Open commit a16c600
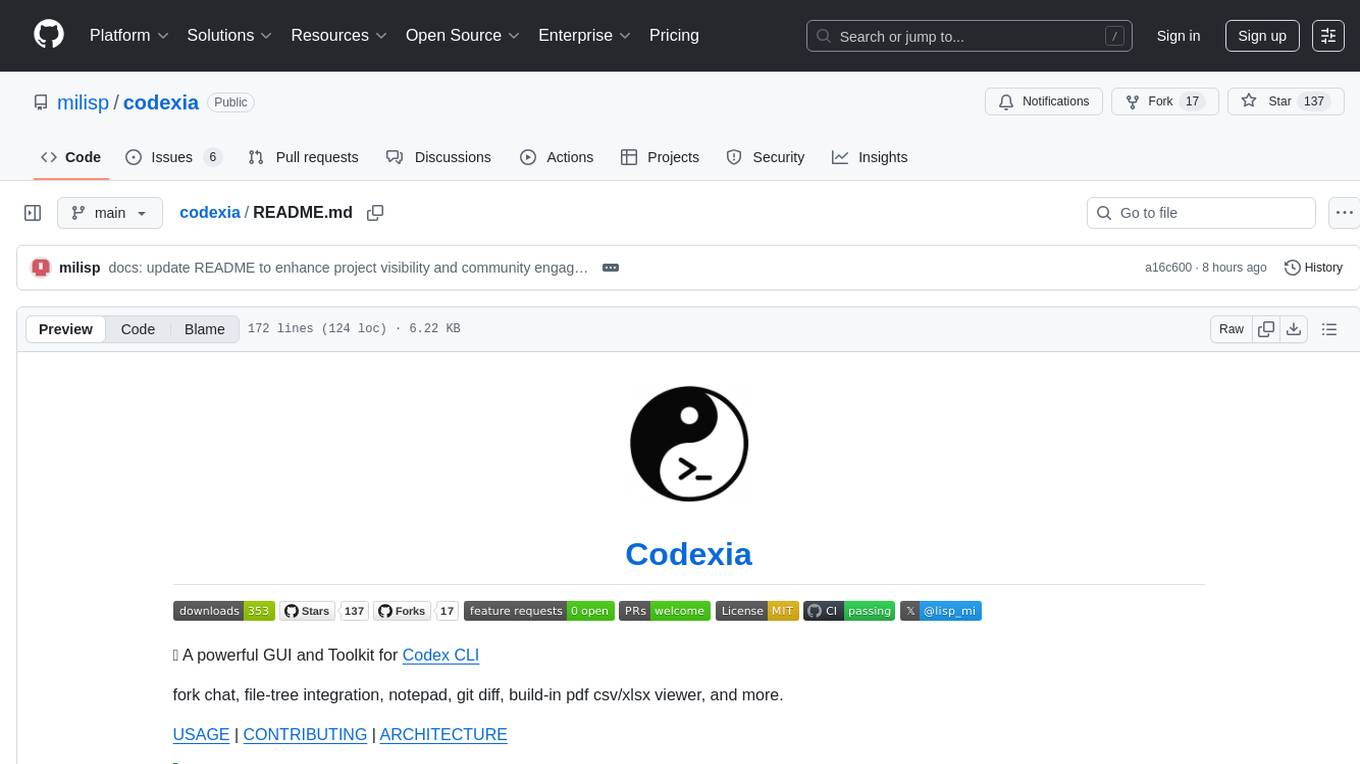This screenshot has height=764, width=1360. click(x=1168, y=267)
